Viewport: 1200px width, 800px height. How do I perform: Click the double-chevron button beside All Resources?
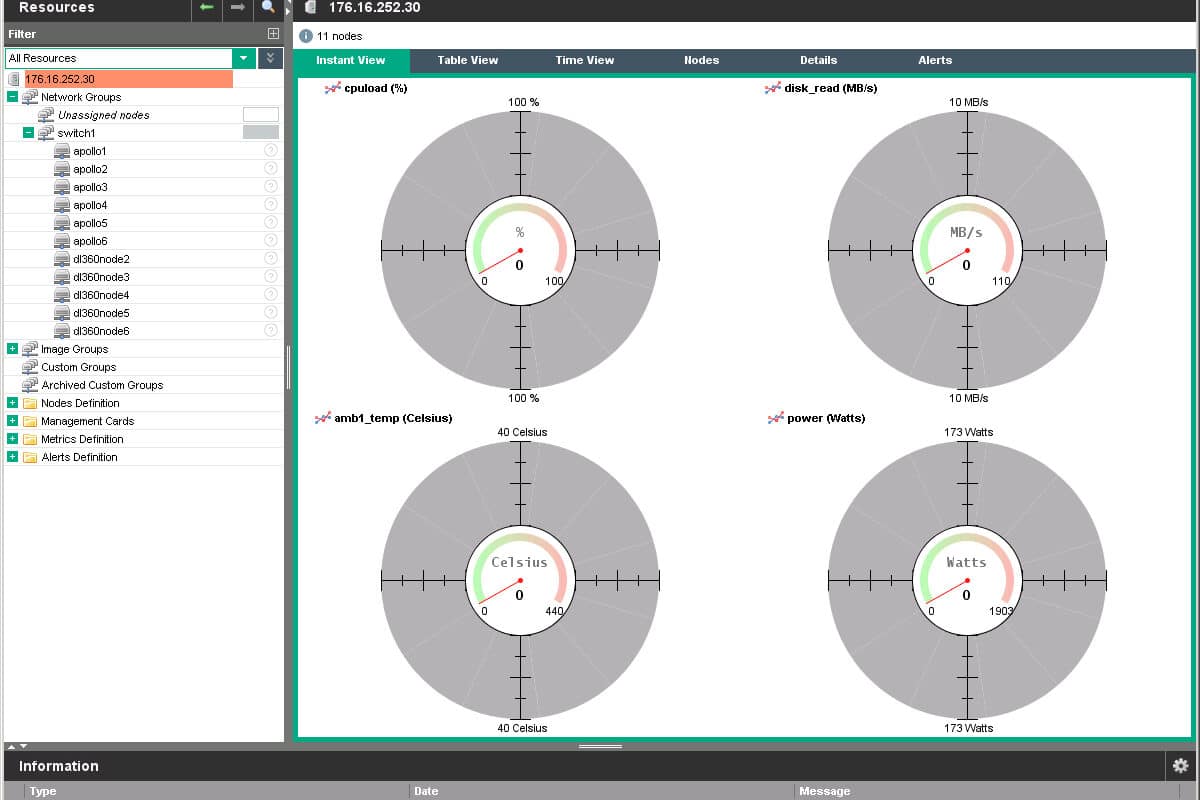click(x=270, y=58)
